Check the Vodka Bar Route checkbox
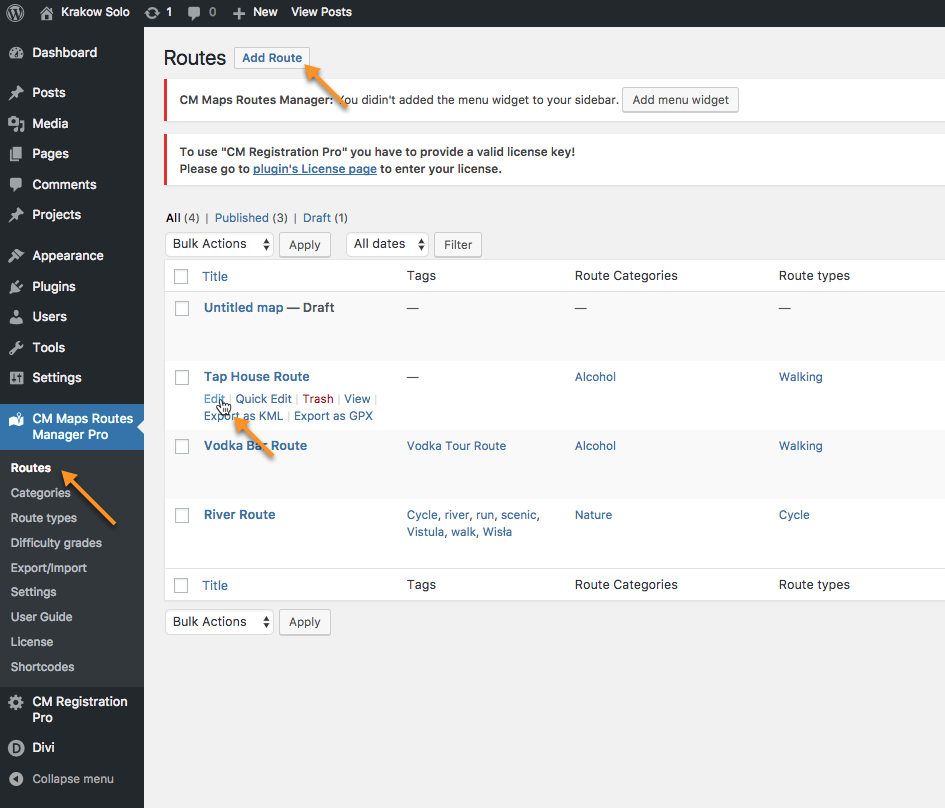The height and width of the screenshot is (808, 945). [182, 446]
